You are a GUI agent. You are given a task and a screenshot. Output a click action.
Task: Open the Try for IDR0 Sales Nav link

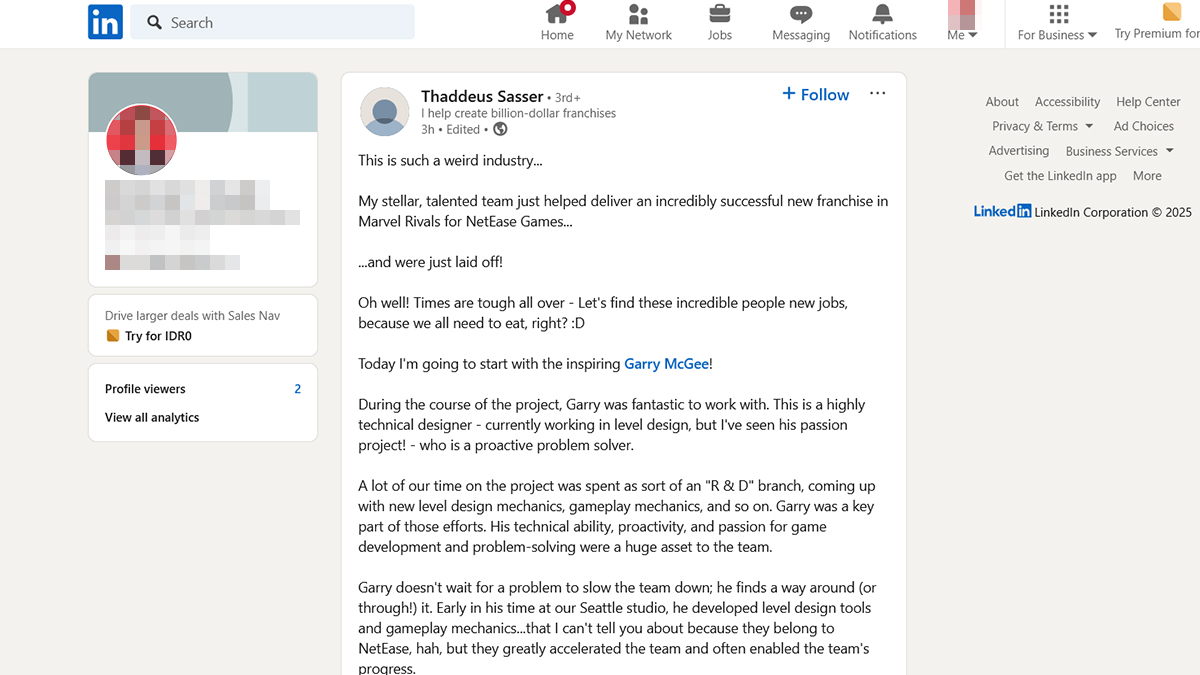(x=157, y=336)
